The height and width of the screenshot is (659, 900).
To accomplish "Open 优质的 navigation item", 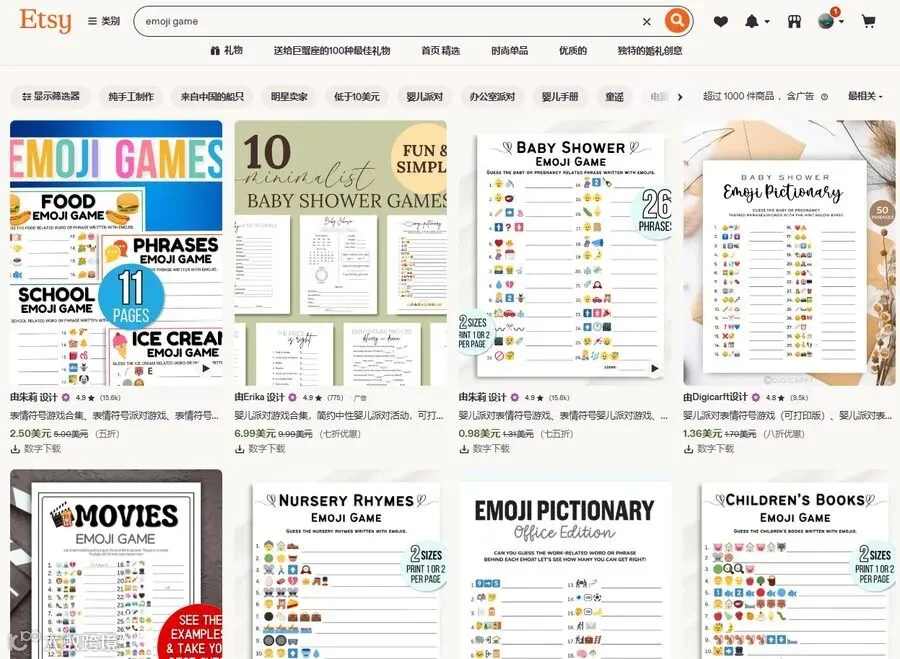I will [573, 51].
